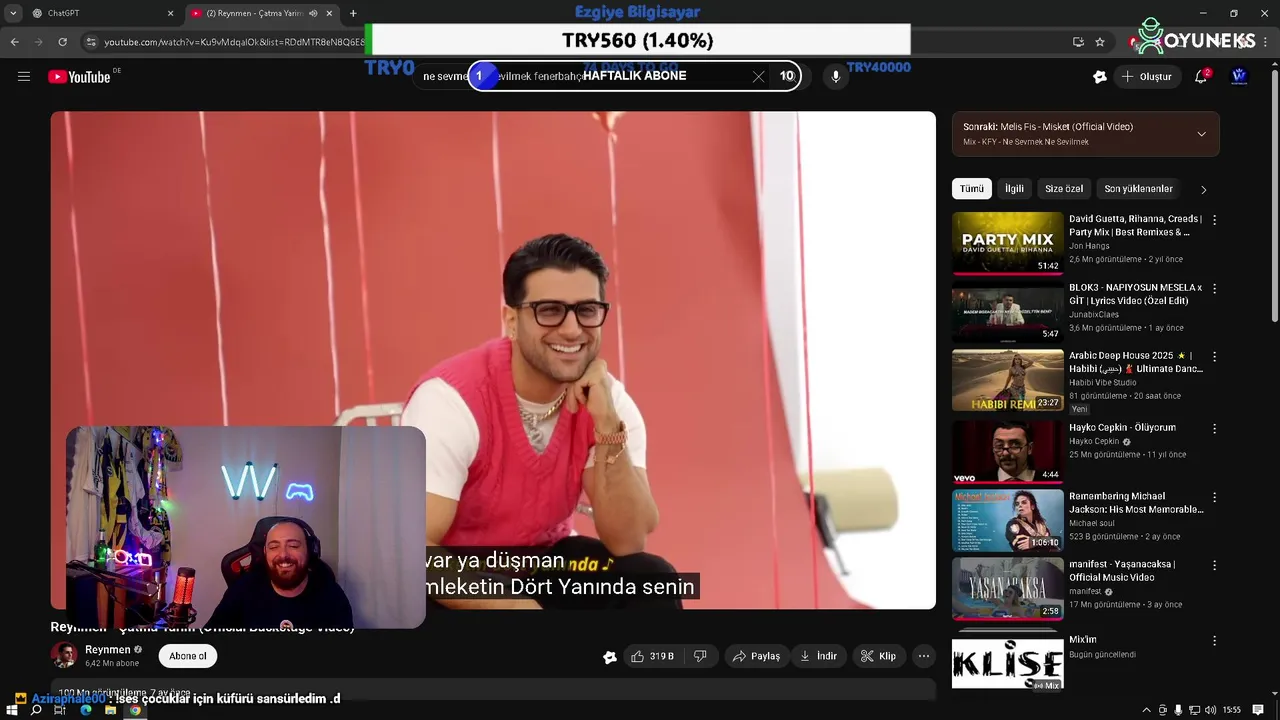Viewport: 1280px width, 720px height.
Task: Click the system tray volume icon
Action: pos(1210,710)
